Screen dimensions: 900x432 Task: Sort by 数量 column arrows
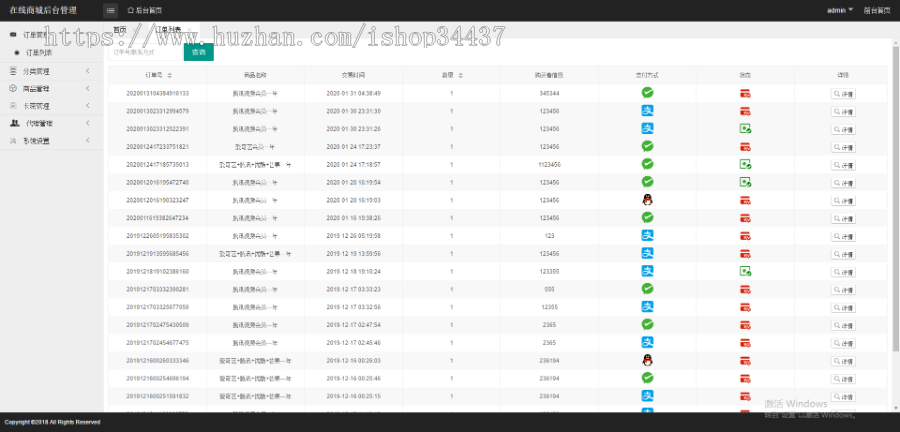(x=460, y=75)
